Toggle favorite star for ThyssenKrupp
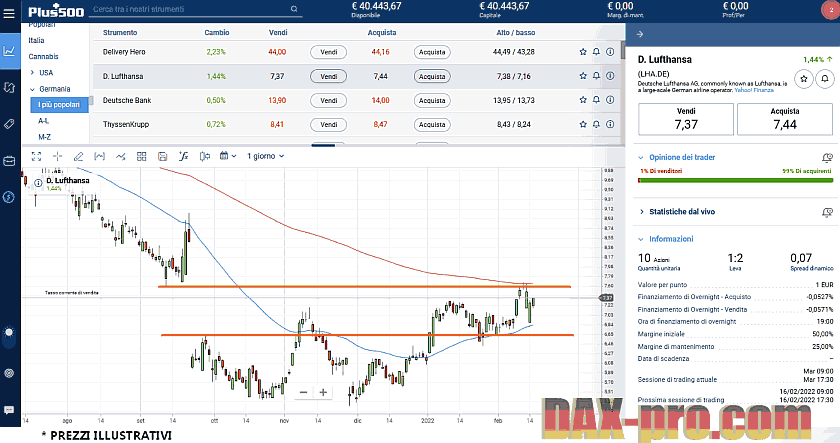This screenshot has height=443, width=840. coord(583,124)
